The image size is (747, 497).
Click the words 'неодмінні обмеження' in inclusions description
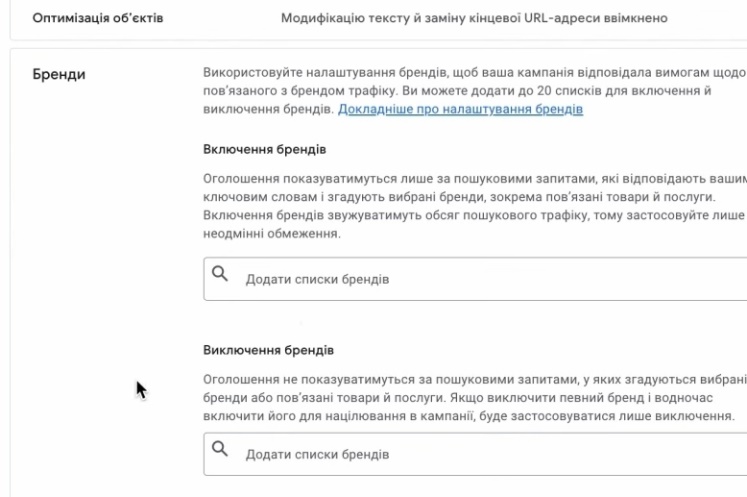pyautogui.click(x=271, y=236)
